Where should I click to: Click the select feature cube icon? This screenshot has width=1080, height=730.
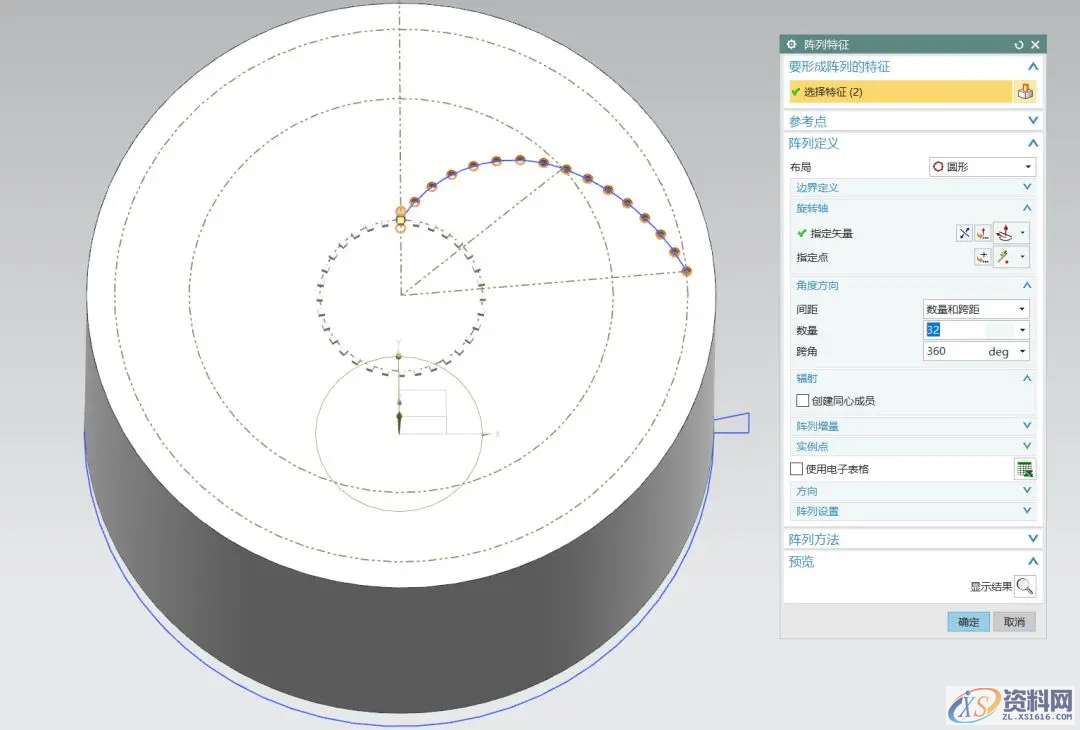[x=1025, y=92]
